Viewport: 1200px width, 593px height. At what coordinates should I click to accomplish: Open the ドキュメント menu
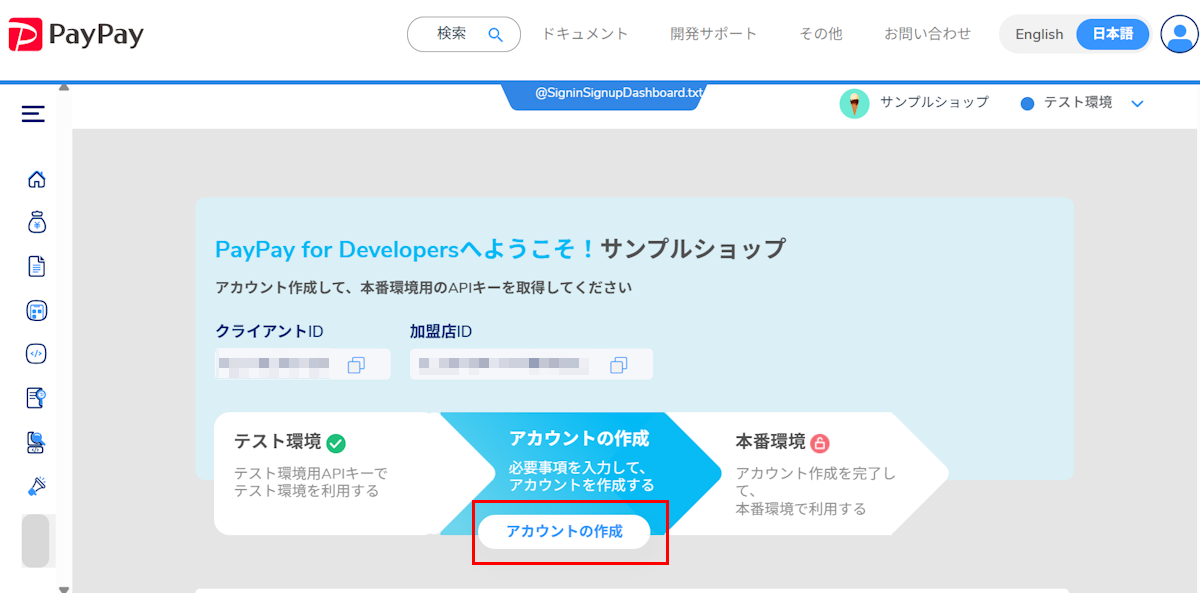(x=585, y=34)
